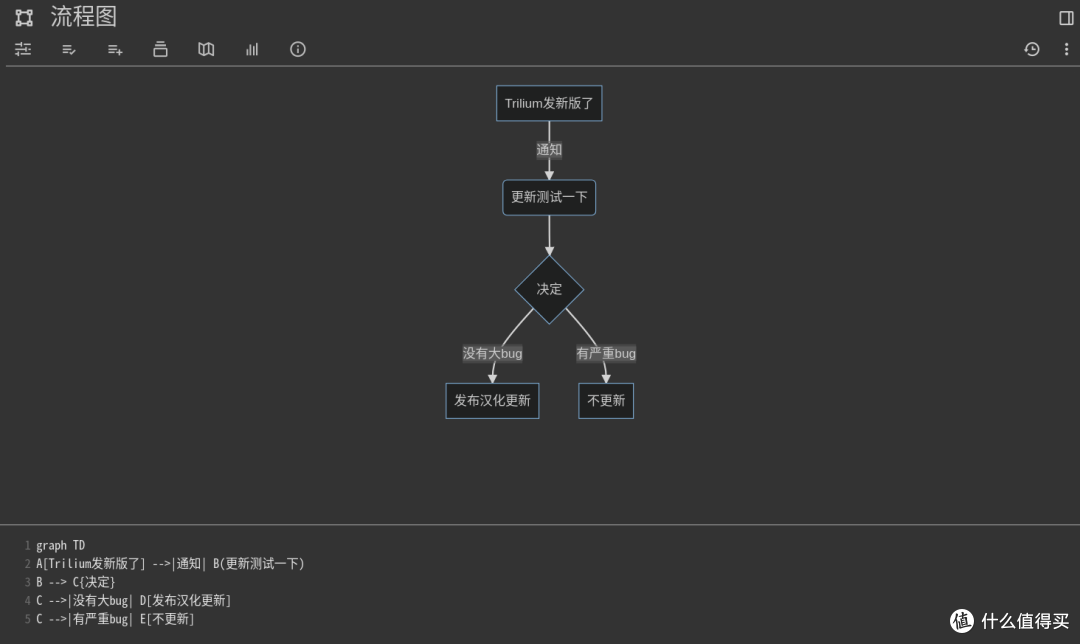
Task: Click code line starting A[Trilium发新版了]
Action: [x=170, y=563]
